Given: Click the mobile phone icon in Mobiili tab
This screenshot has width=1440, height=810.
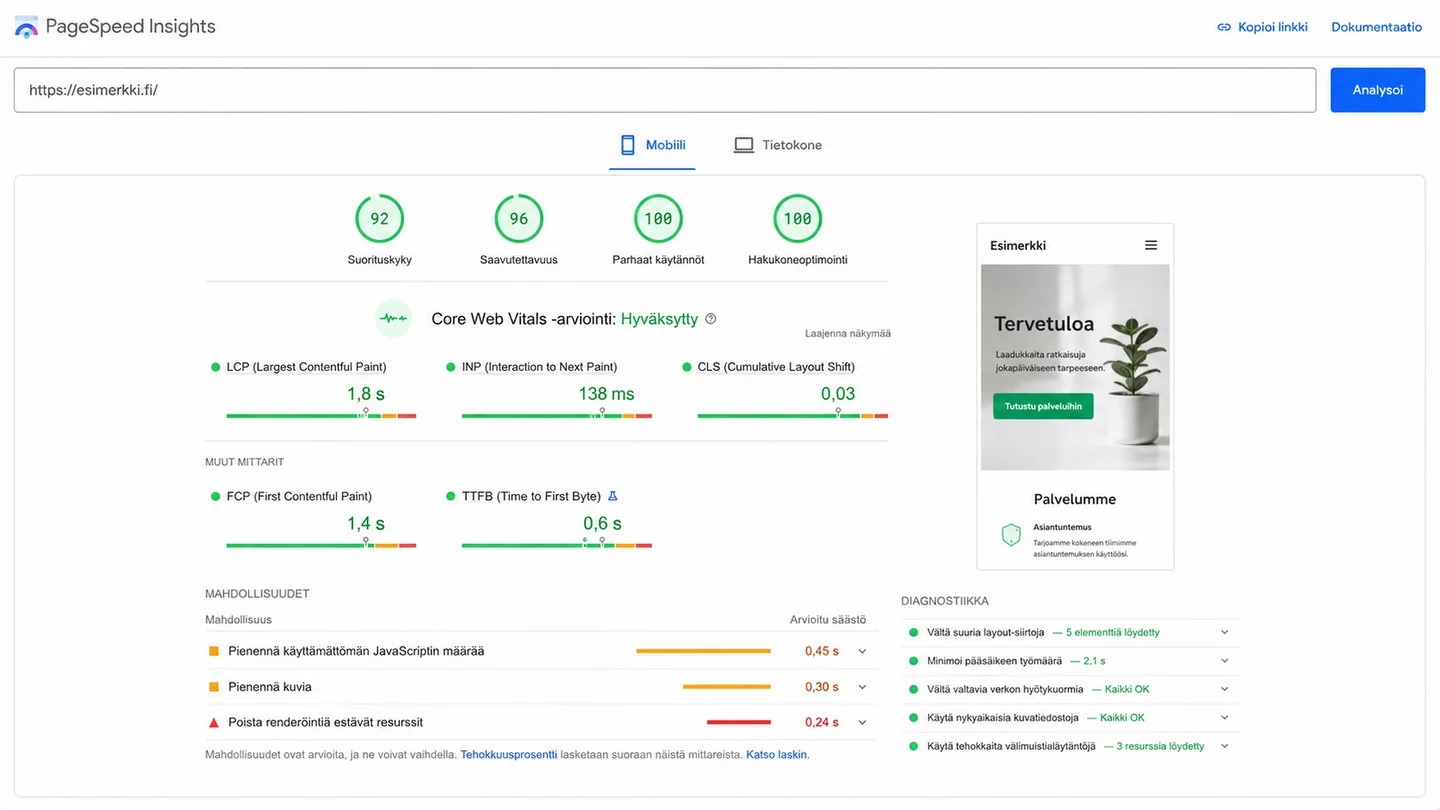Looking at the screenshot, I should click(628, 145).
